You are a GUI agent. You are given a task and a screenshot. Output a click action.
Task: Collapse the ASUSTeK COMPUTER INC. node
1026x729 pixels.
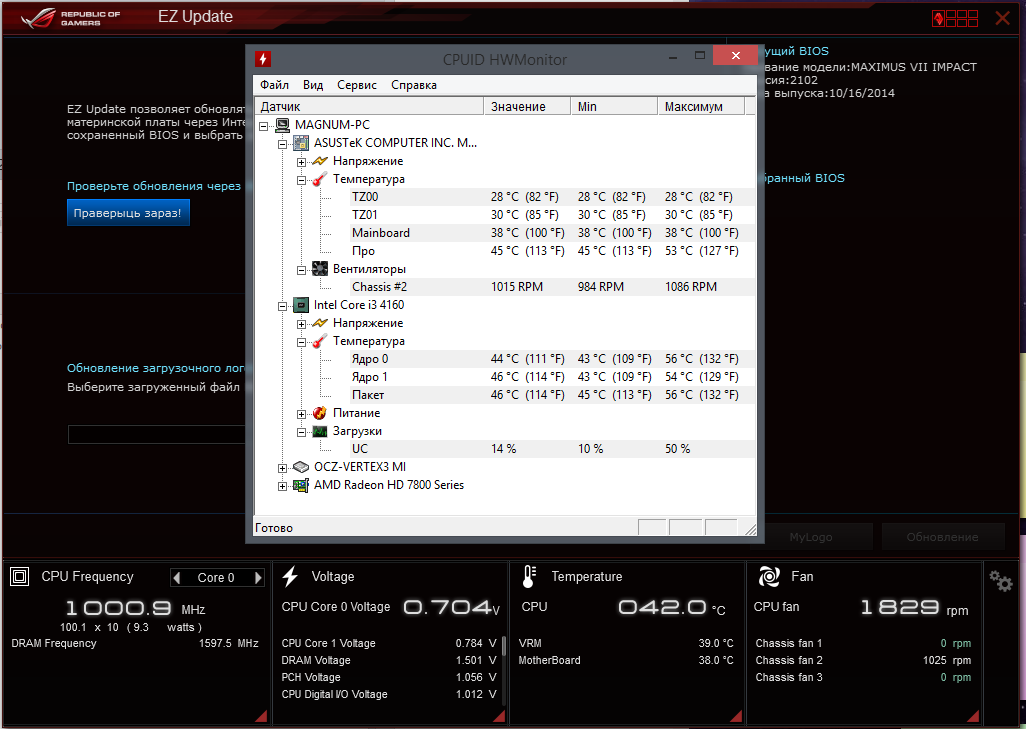[283, 144]
